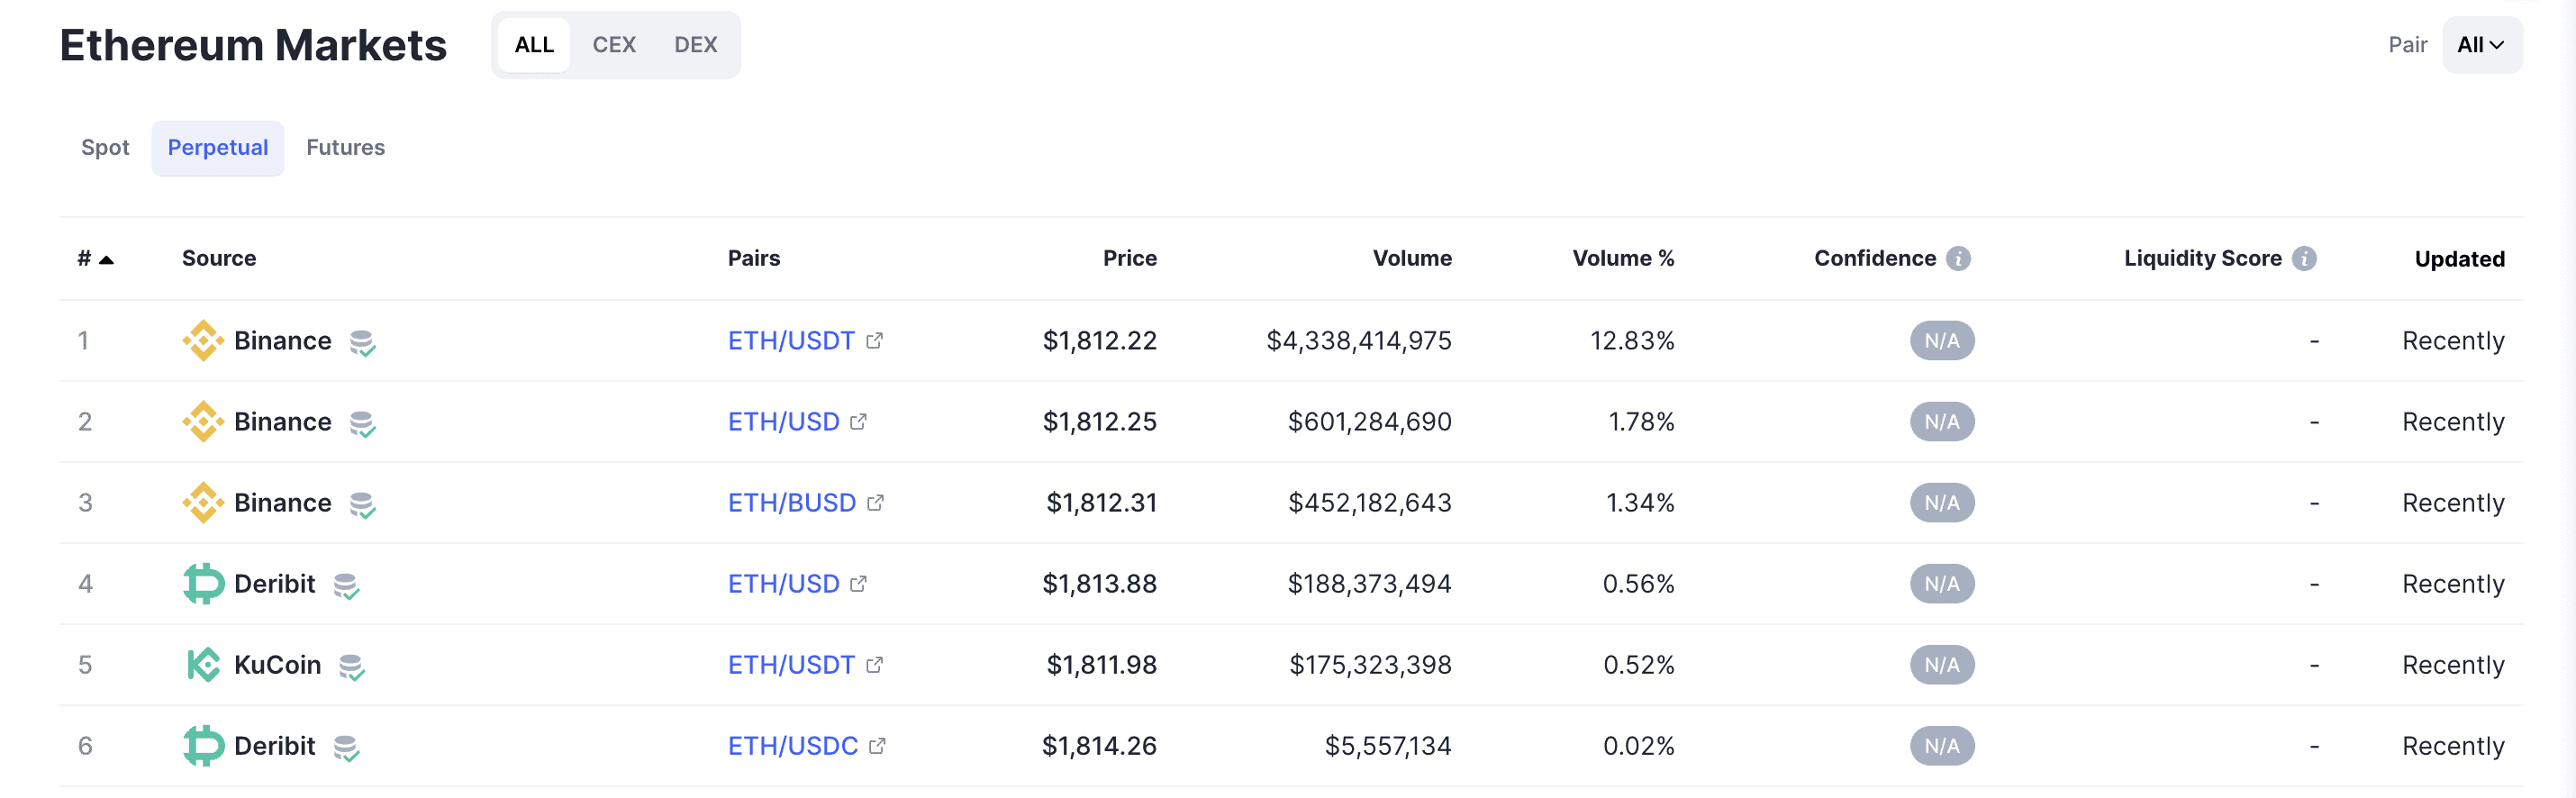
Task: Open Binance ETH/USDT pair link
Action: coord(790,341)
